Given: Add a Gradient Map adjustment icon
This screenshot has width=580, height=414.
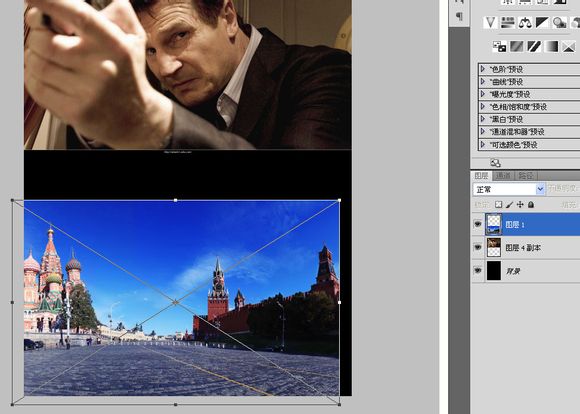Looking at the screenshot, I should (x=552, y=47).
